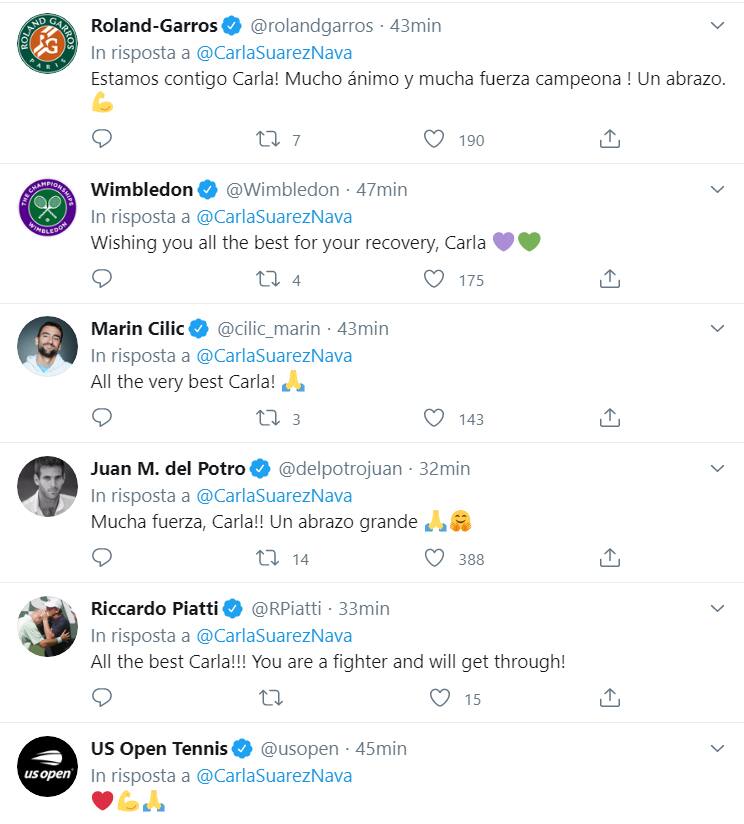Open reply composer on Wimbledon's tweet

(101, 280)
